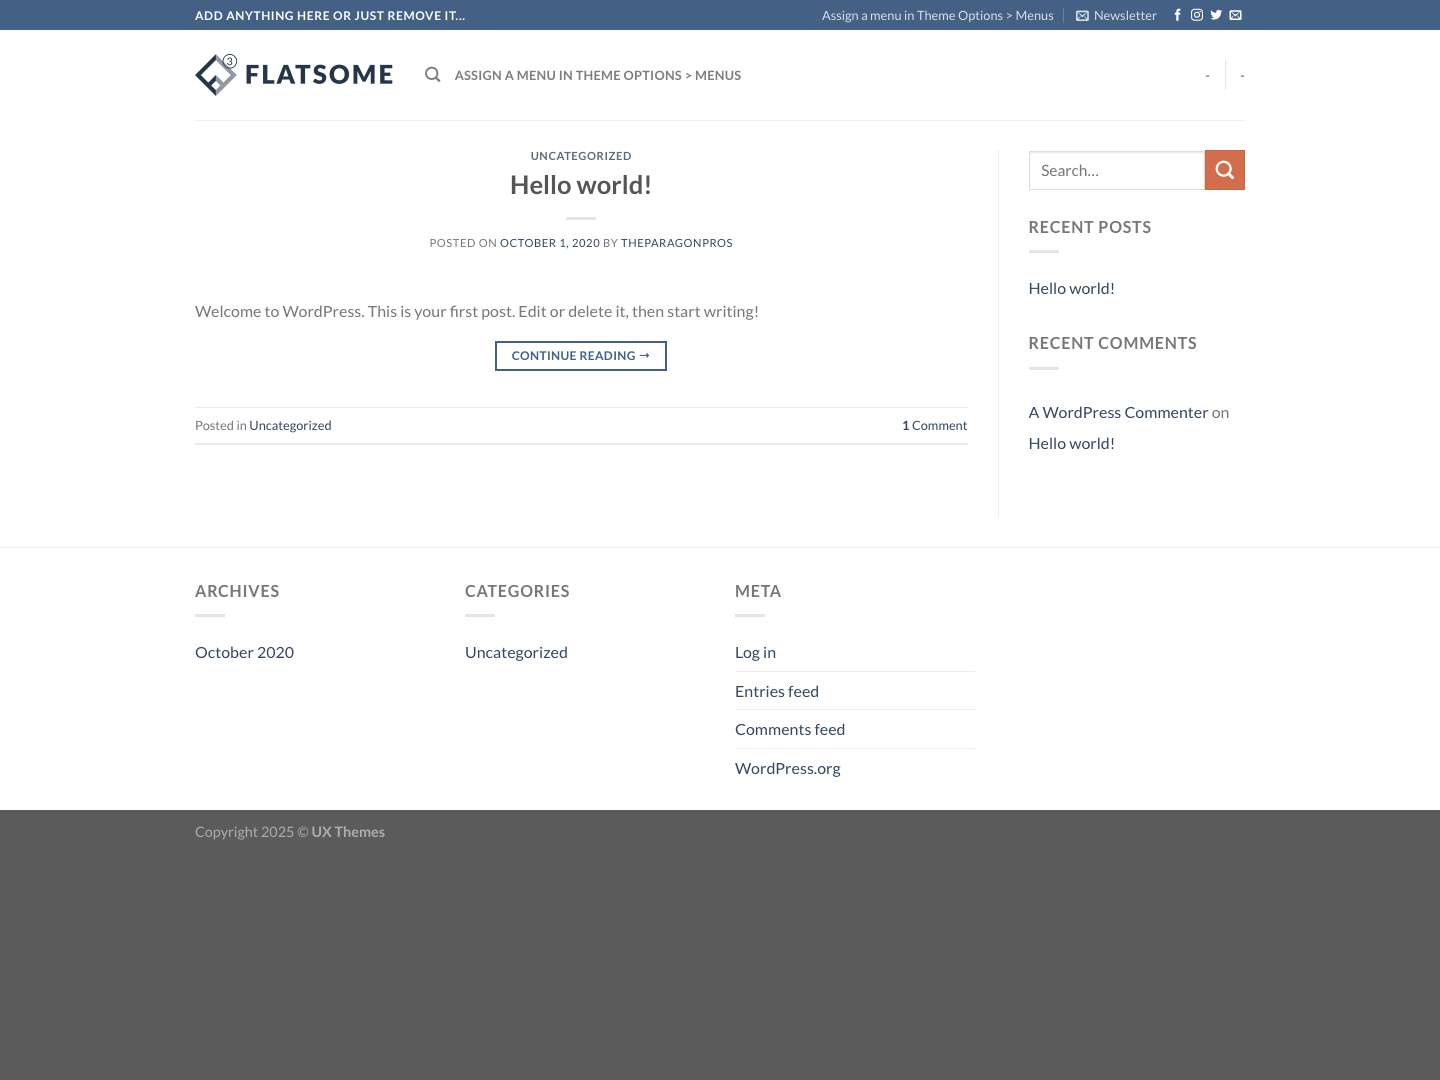Screen dimensions: 1440x1080
Task: Open the navigation item ASSIGN A MENU
Action: pyautogui.click(x=597, y=75)
